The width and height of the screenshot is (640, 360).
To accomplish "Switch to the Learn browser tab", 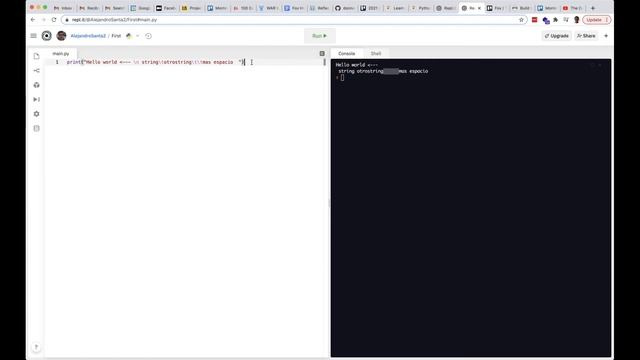I will (x=396, y=8).
